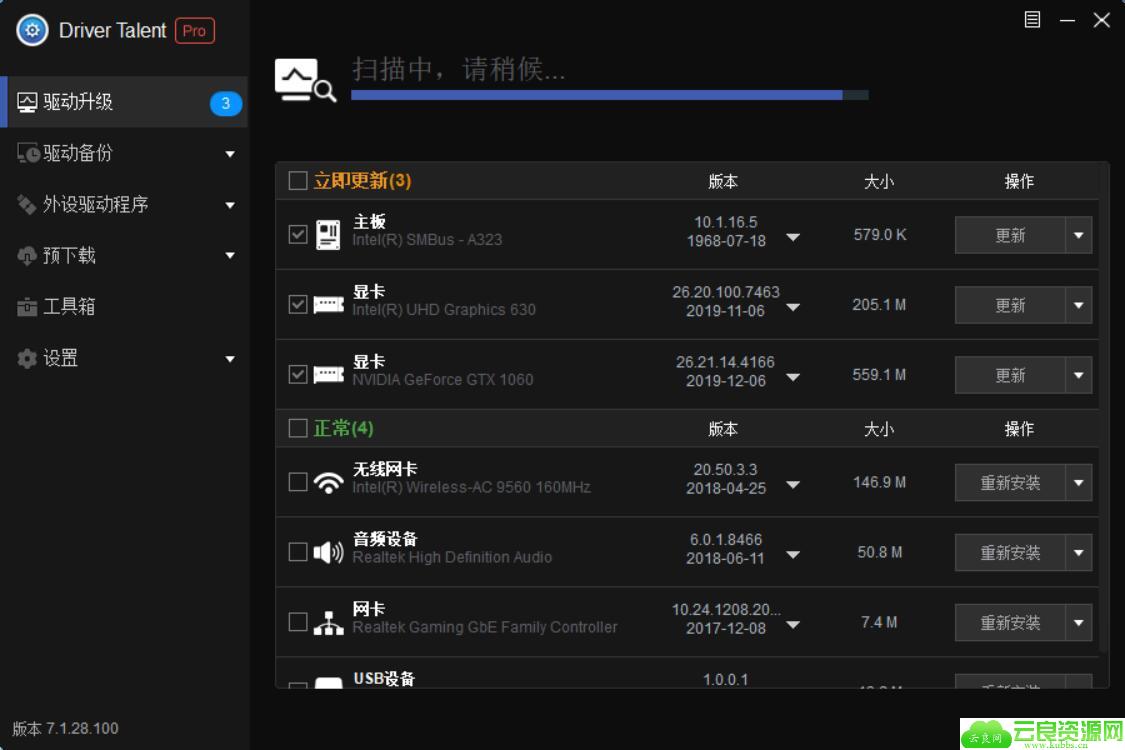
Task: Click the speaker icon for Realtek Audio
Action: point(329,552)
